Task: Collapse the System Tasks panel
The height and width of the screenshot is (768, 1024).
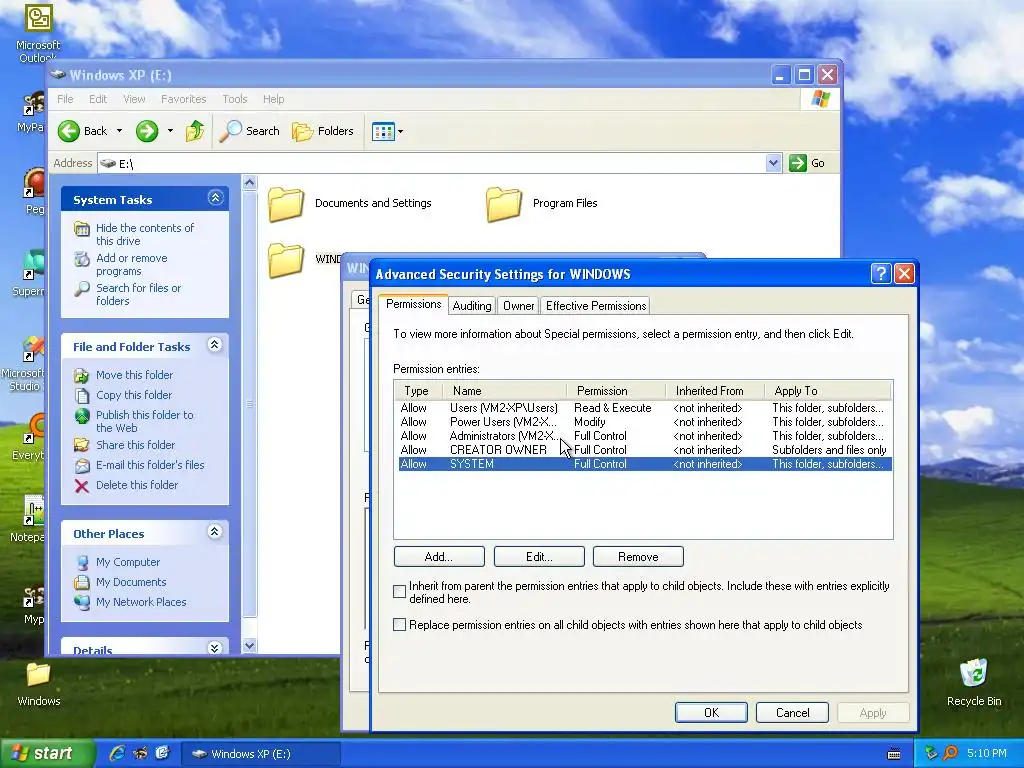Action: tap(216, 198)
